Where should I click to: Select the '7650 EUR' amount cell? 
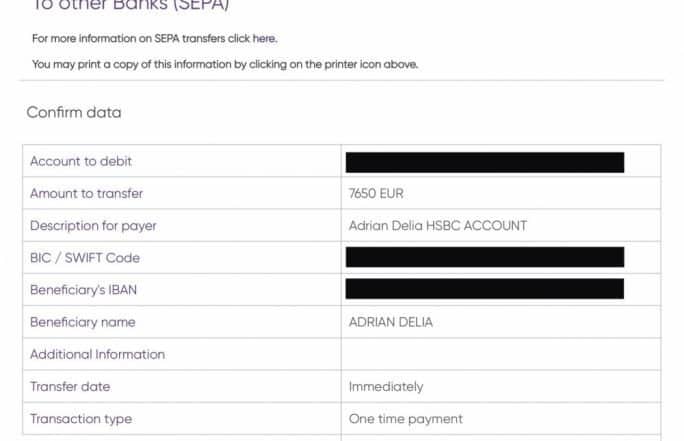coord(376,193)
